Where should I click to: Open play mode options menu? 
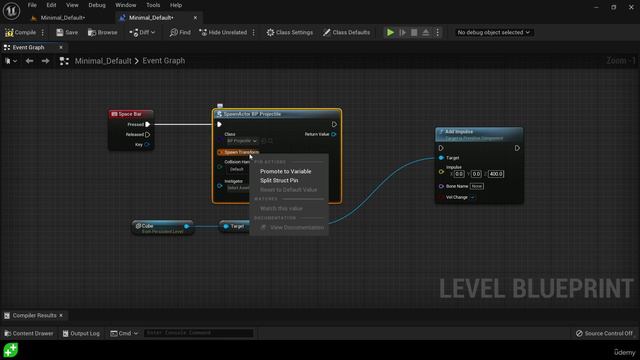point(438,32)
